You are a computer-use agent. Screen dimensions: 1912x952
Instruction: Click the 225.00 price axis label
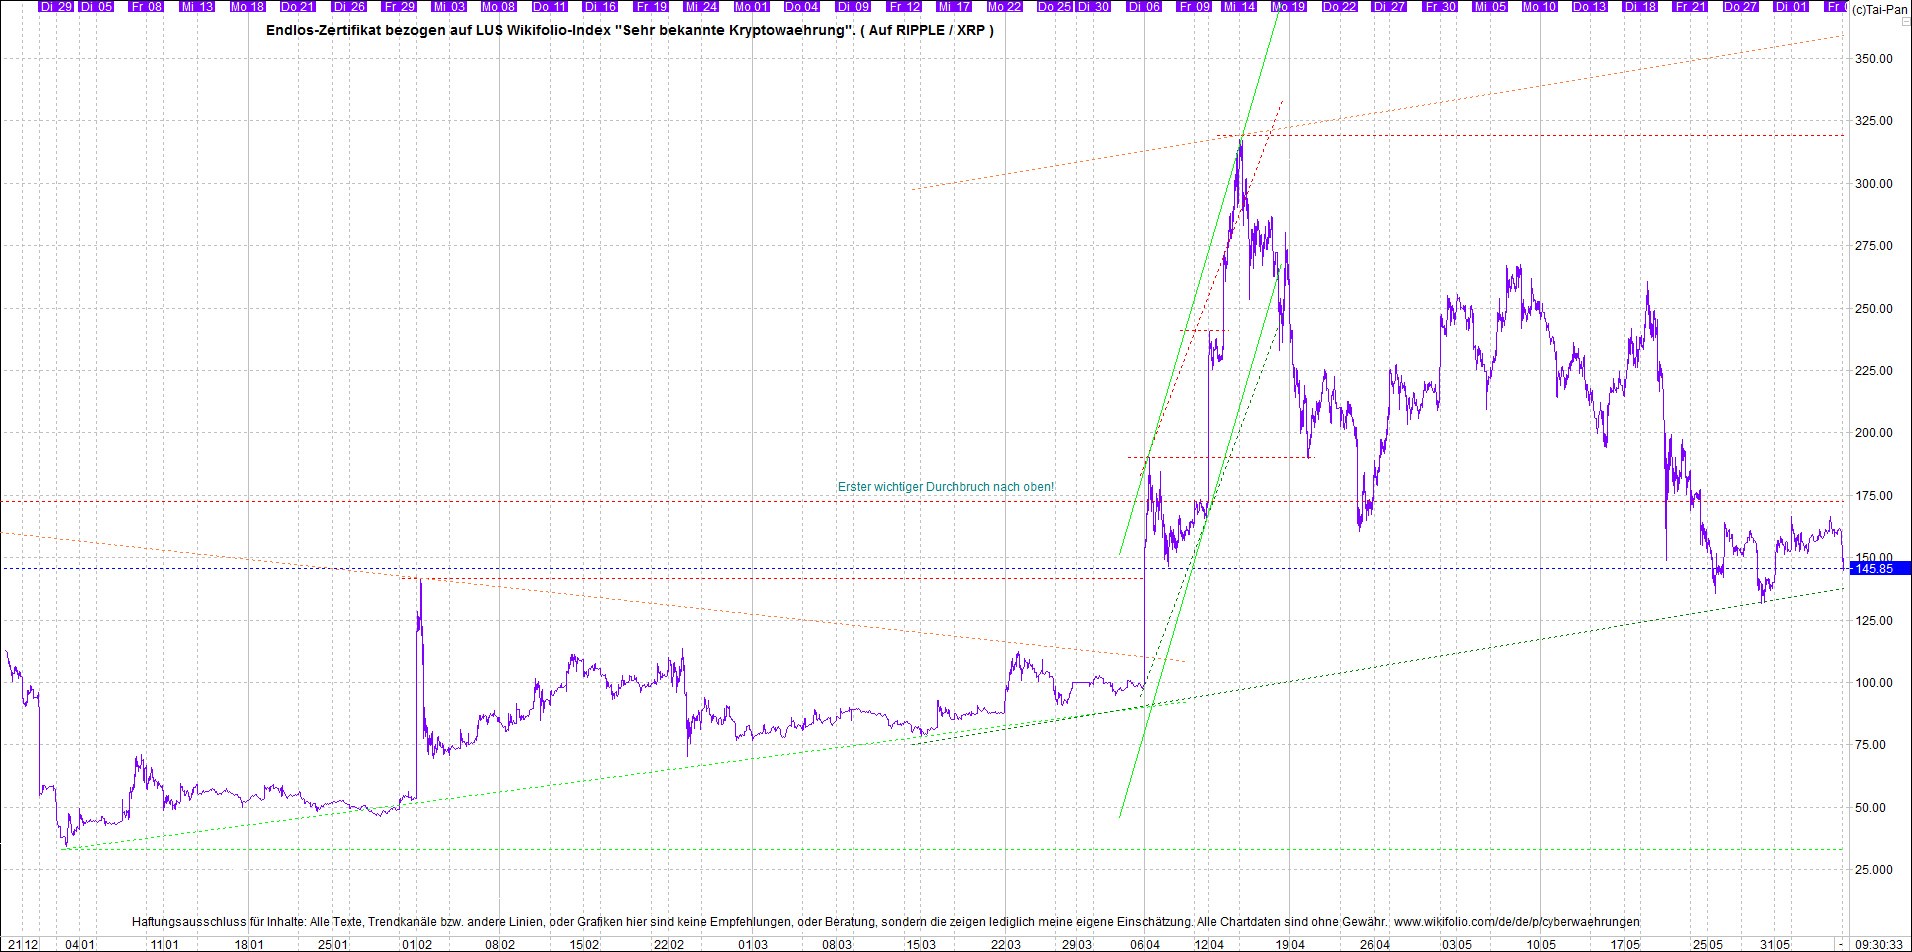(x=1873, y=371)
